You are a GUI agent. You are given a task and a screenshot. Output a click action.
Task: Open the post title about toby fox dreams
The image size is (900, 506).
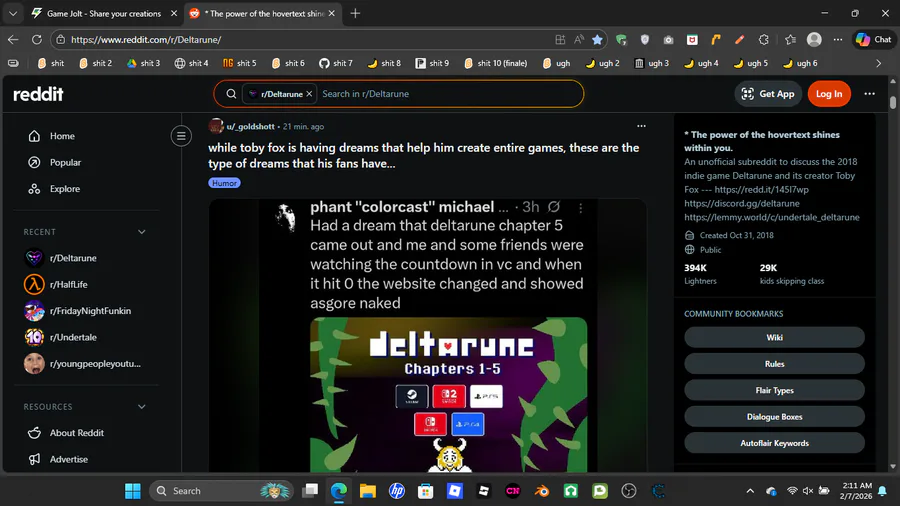424,155
